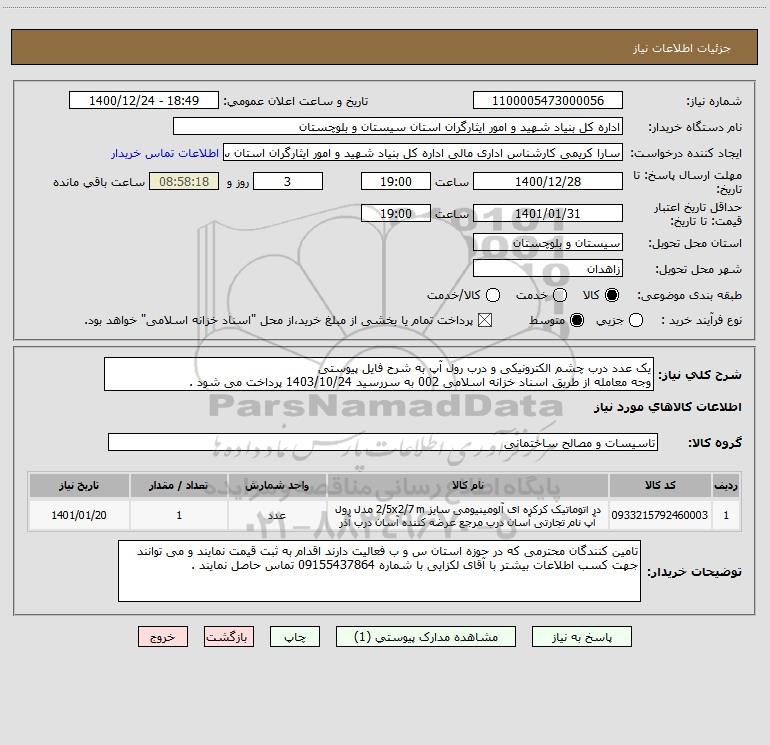This screenshot has height=745, width=770.
Task: Click the گروه کالا label
Action: tap(715, 443)
